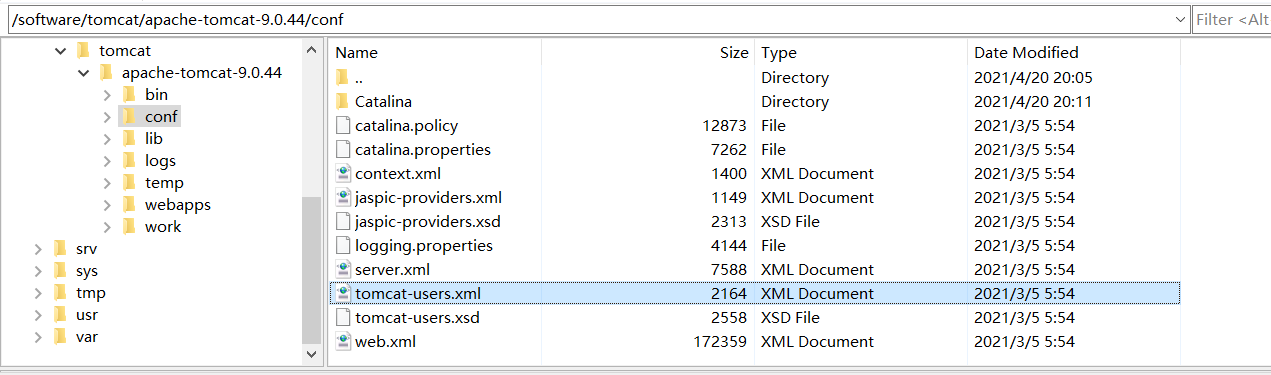Expand the lib folder node
The height and width of the screenshot is (375, 1271).
click(107, 139)
